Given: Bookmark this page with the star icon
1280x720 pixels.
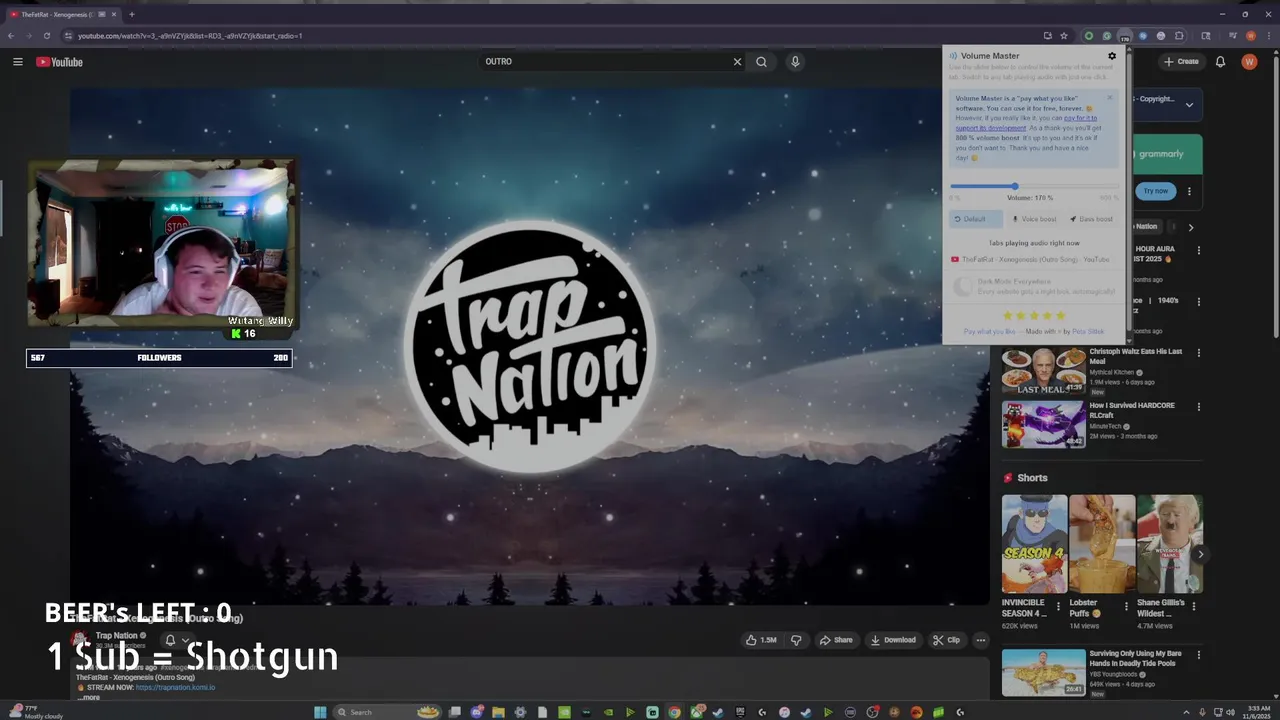Looking at the screenshot, I should tap(1064, 36).
